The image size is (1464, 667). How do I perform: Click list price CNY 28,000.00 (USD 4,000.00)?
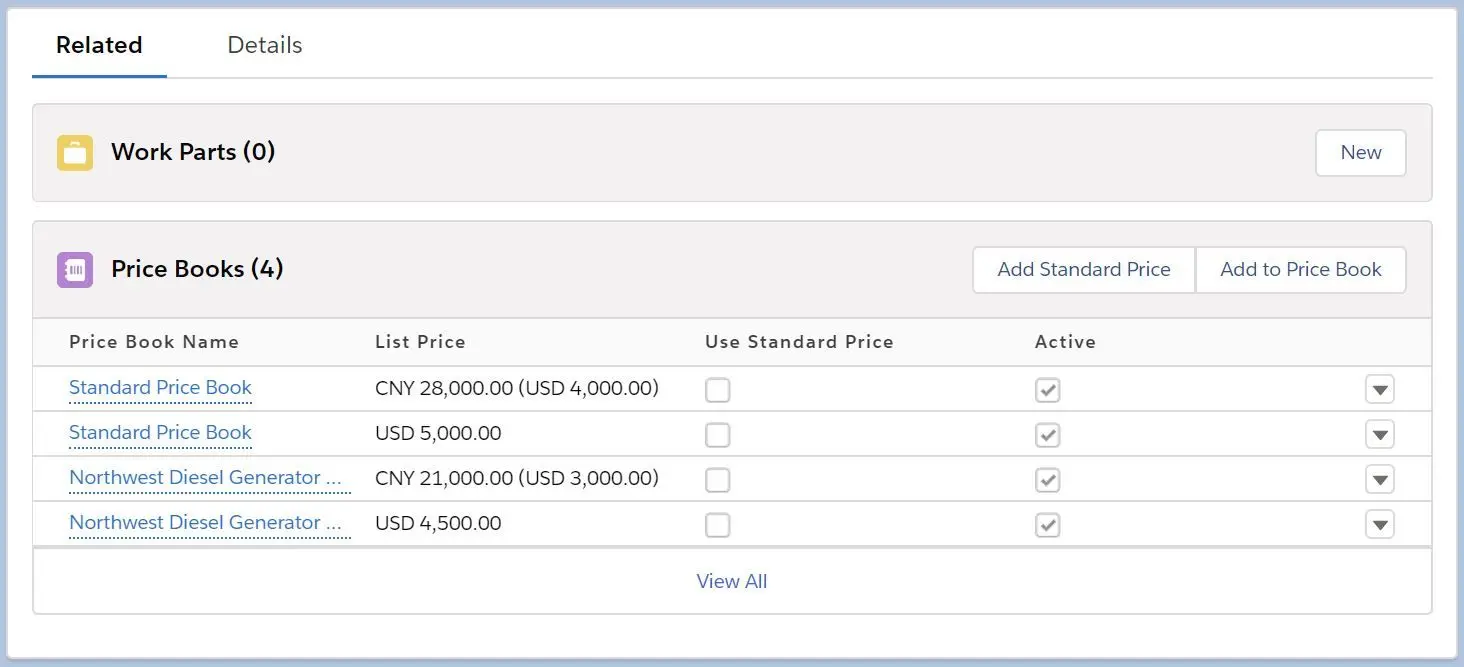pos(517,388)
